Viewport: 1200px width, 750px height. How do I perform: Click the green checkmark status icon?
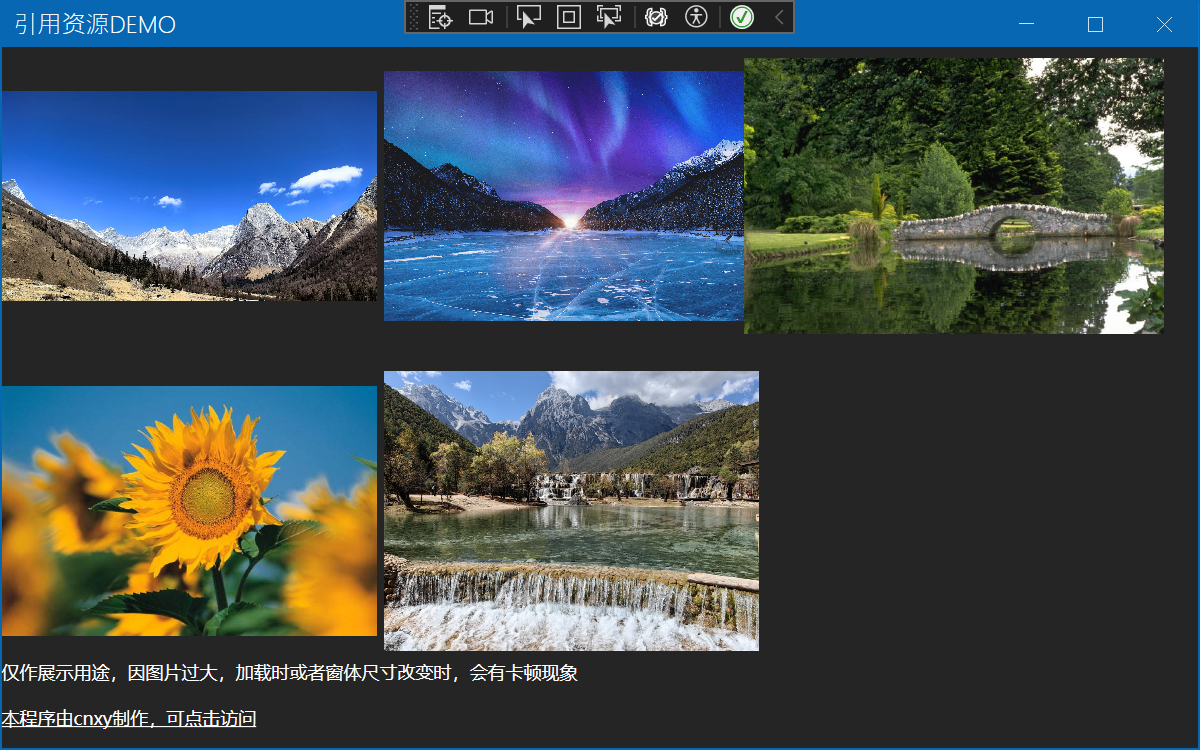click(x=741, y=17)
